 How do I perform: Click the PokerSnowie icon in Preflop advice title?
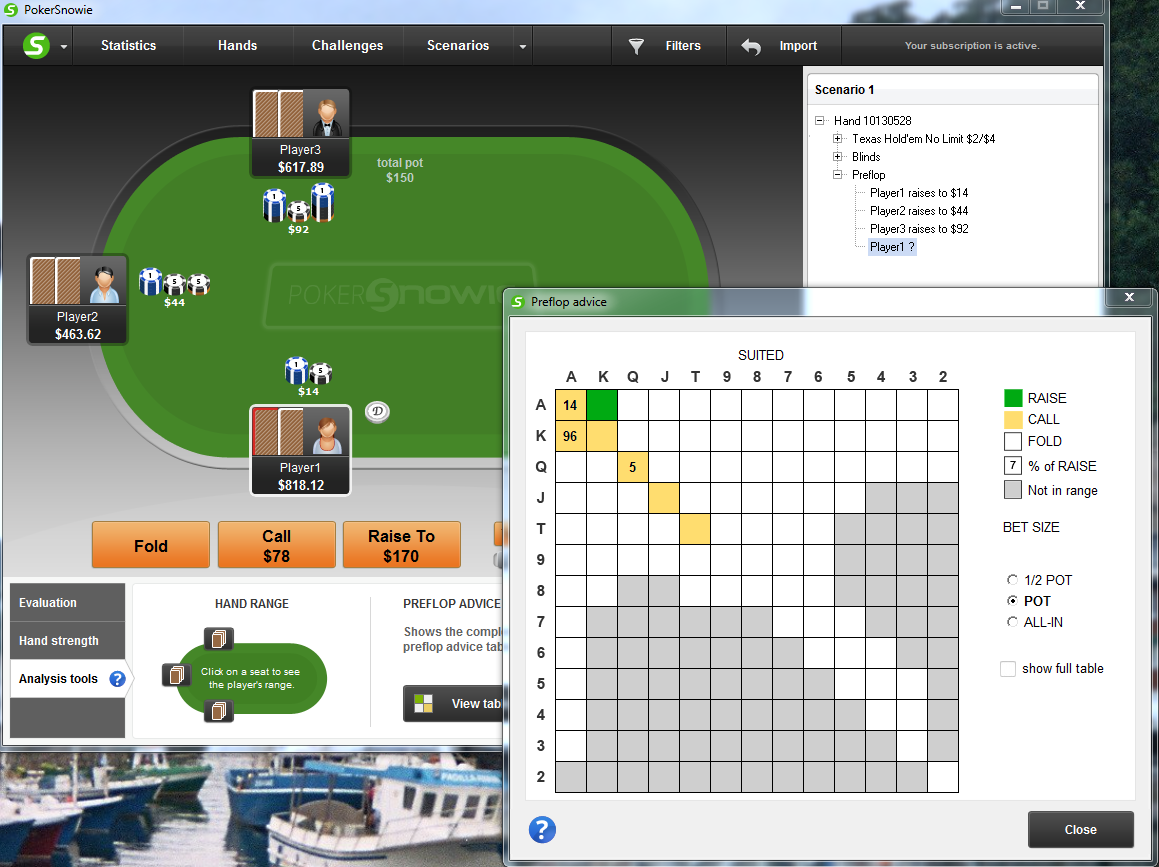(517, 302)
